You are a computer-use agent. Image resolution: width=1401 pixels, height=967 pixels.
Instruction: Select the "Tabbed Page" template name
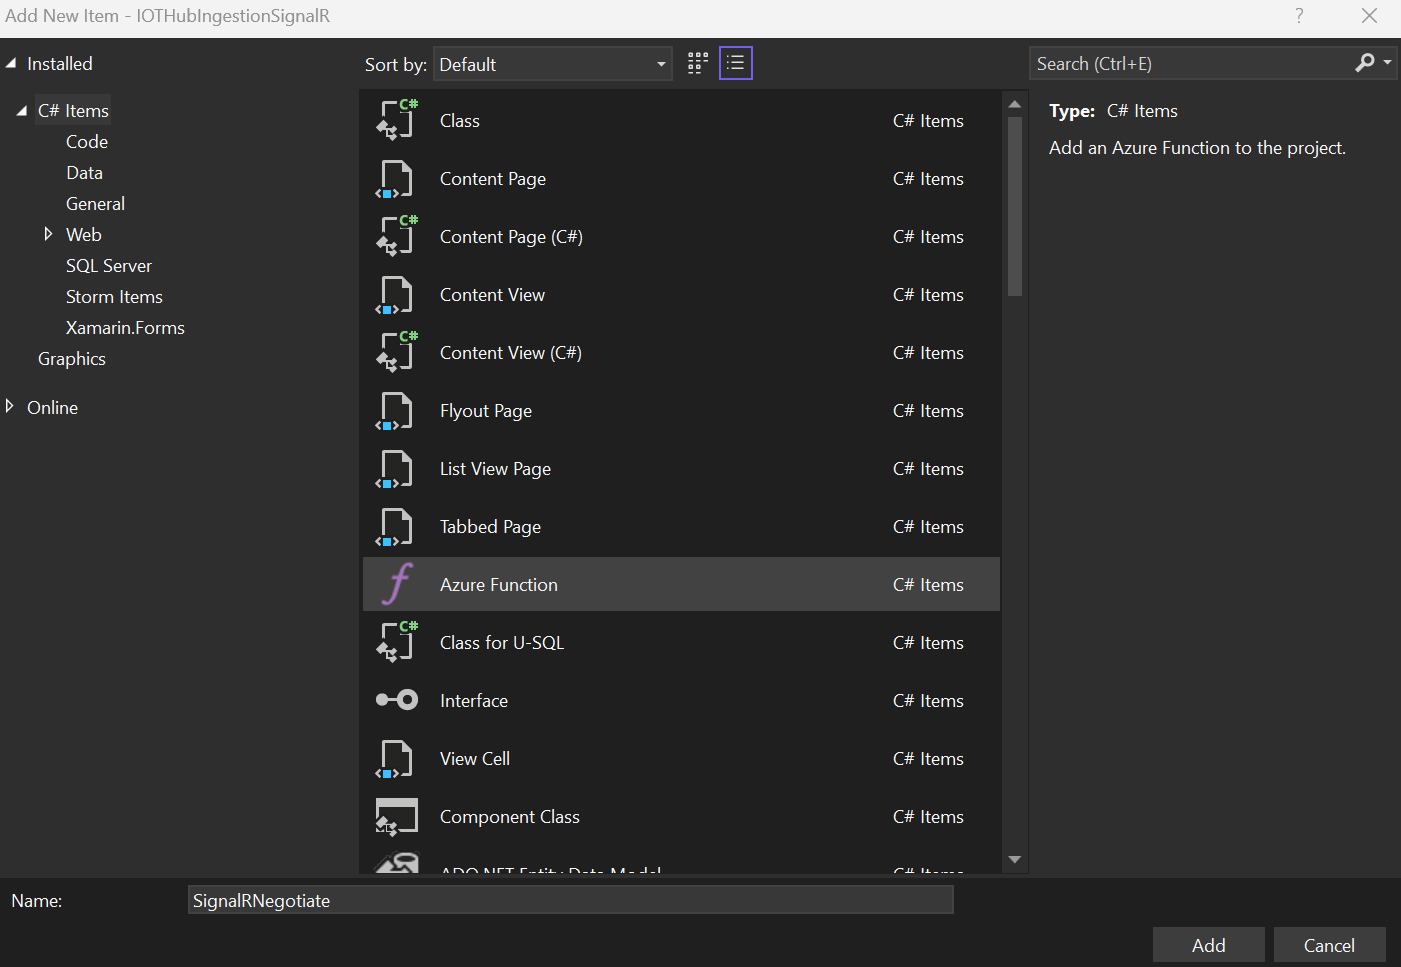[x=490, y=527]
